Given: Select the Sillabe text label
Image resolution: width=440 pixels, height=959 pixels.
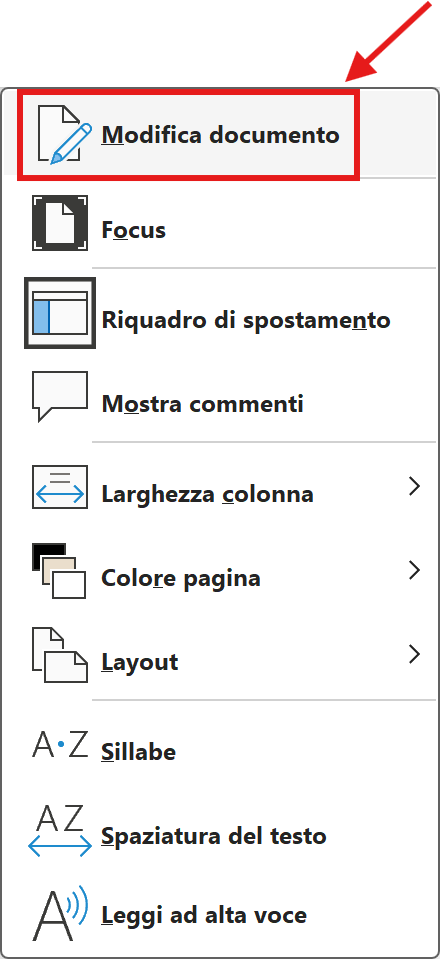Looking at the screenshot, I should [x=138, y=752].
